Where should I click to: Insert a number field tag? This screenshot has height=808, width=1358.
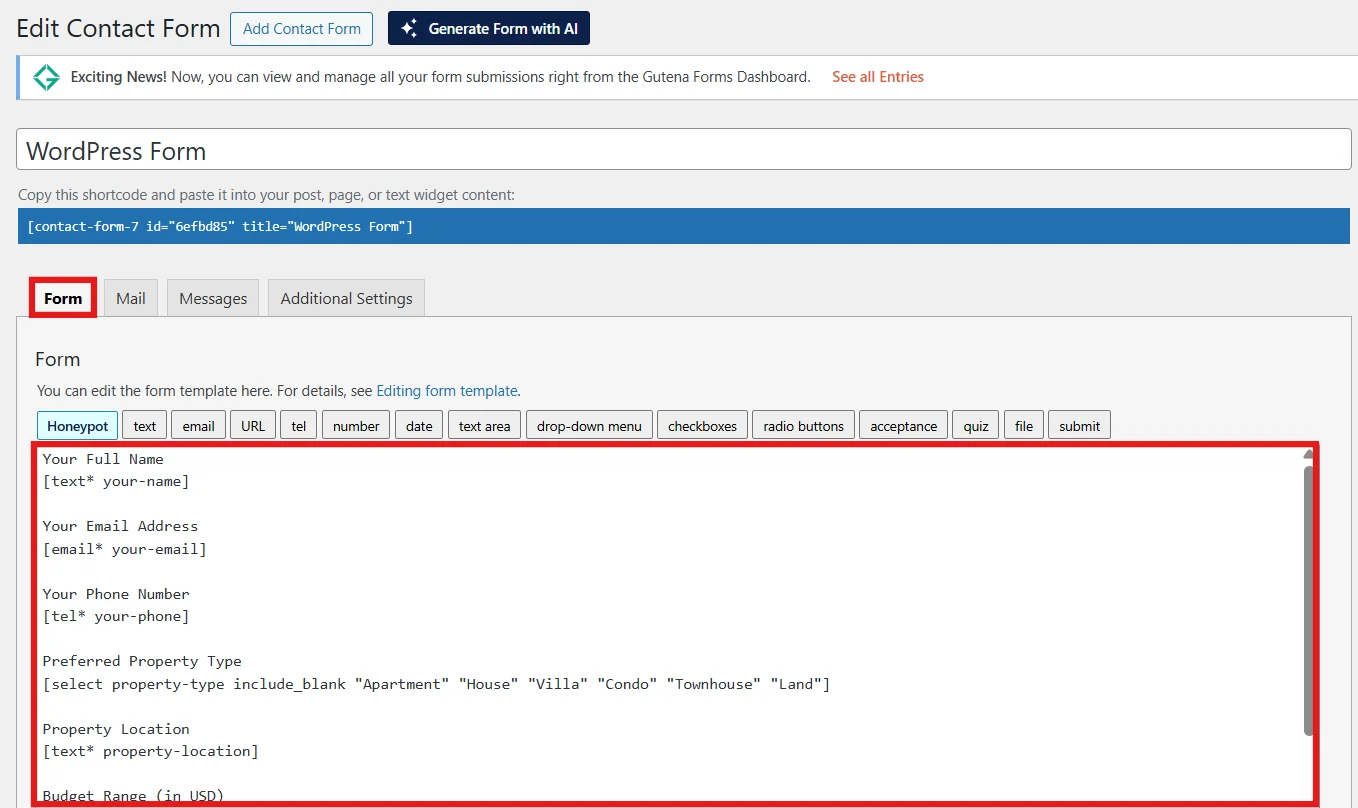coord(356,426)
